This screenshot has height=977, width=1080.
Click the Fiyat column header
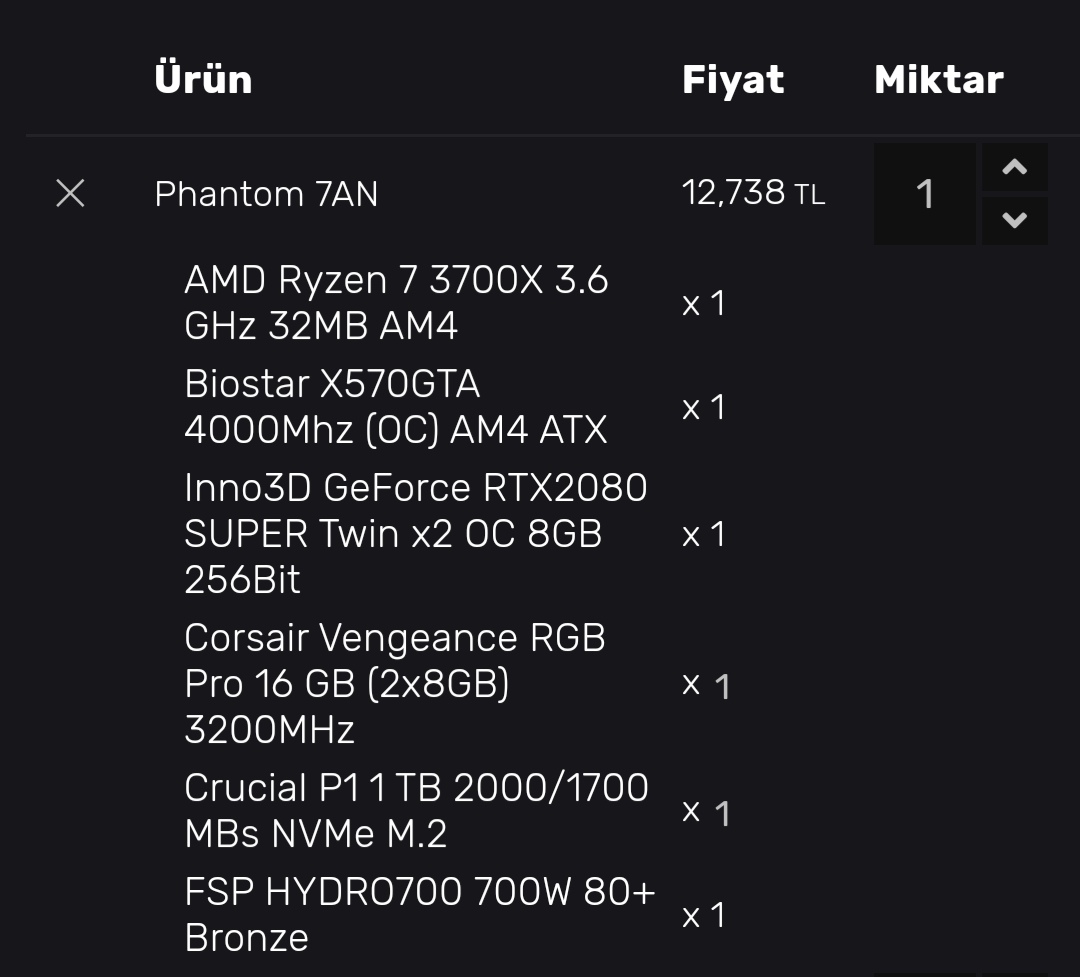click(x=733, y=80)
